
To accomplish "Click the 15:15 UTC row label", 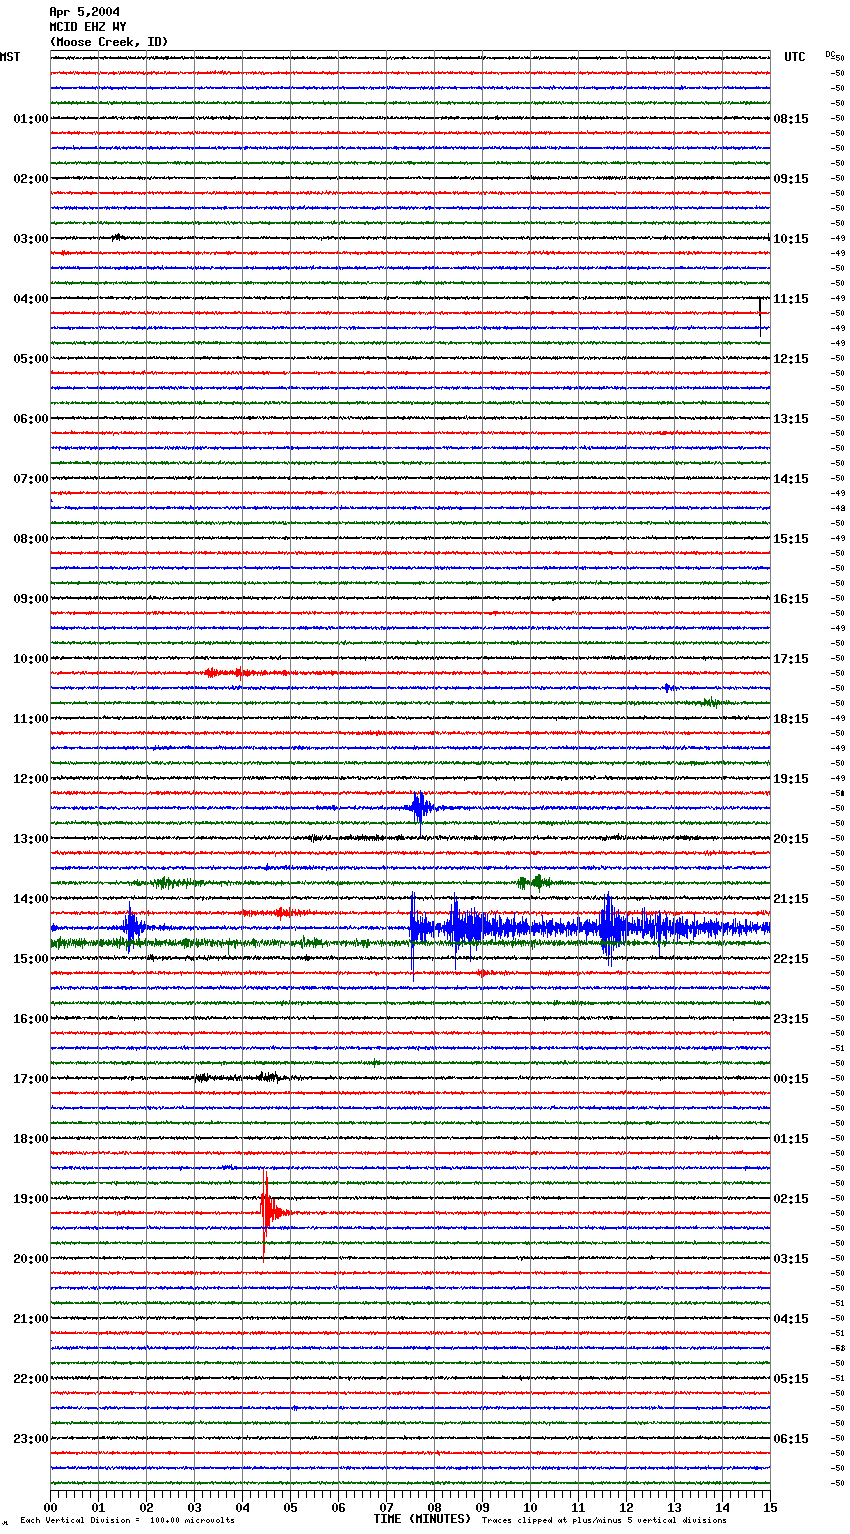I will click(x=791, y=539).
